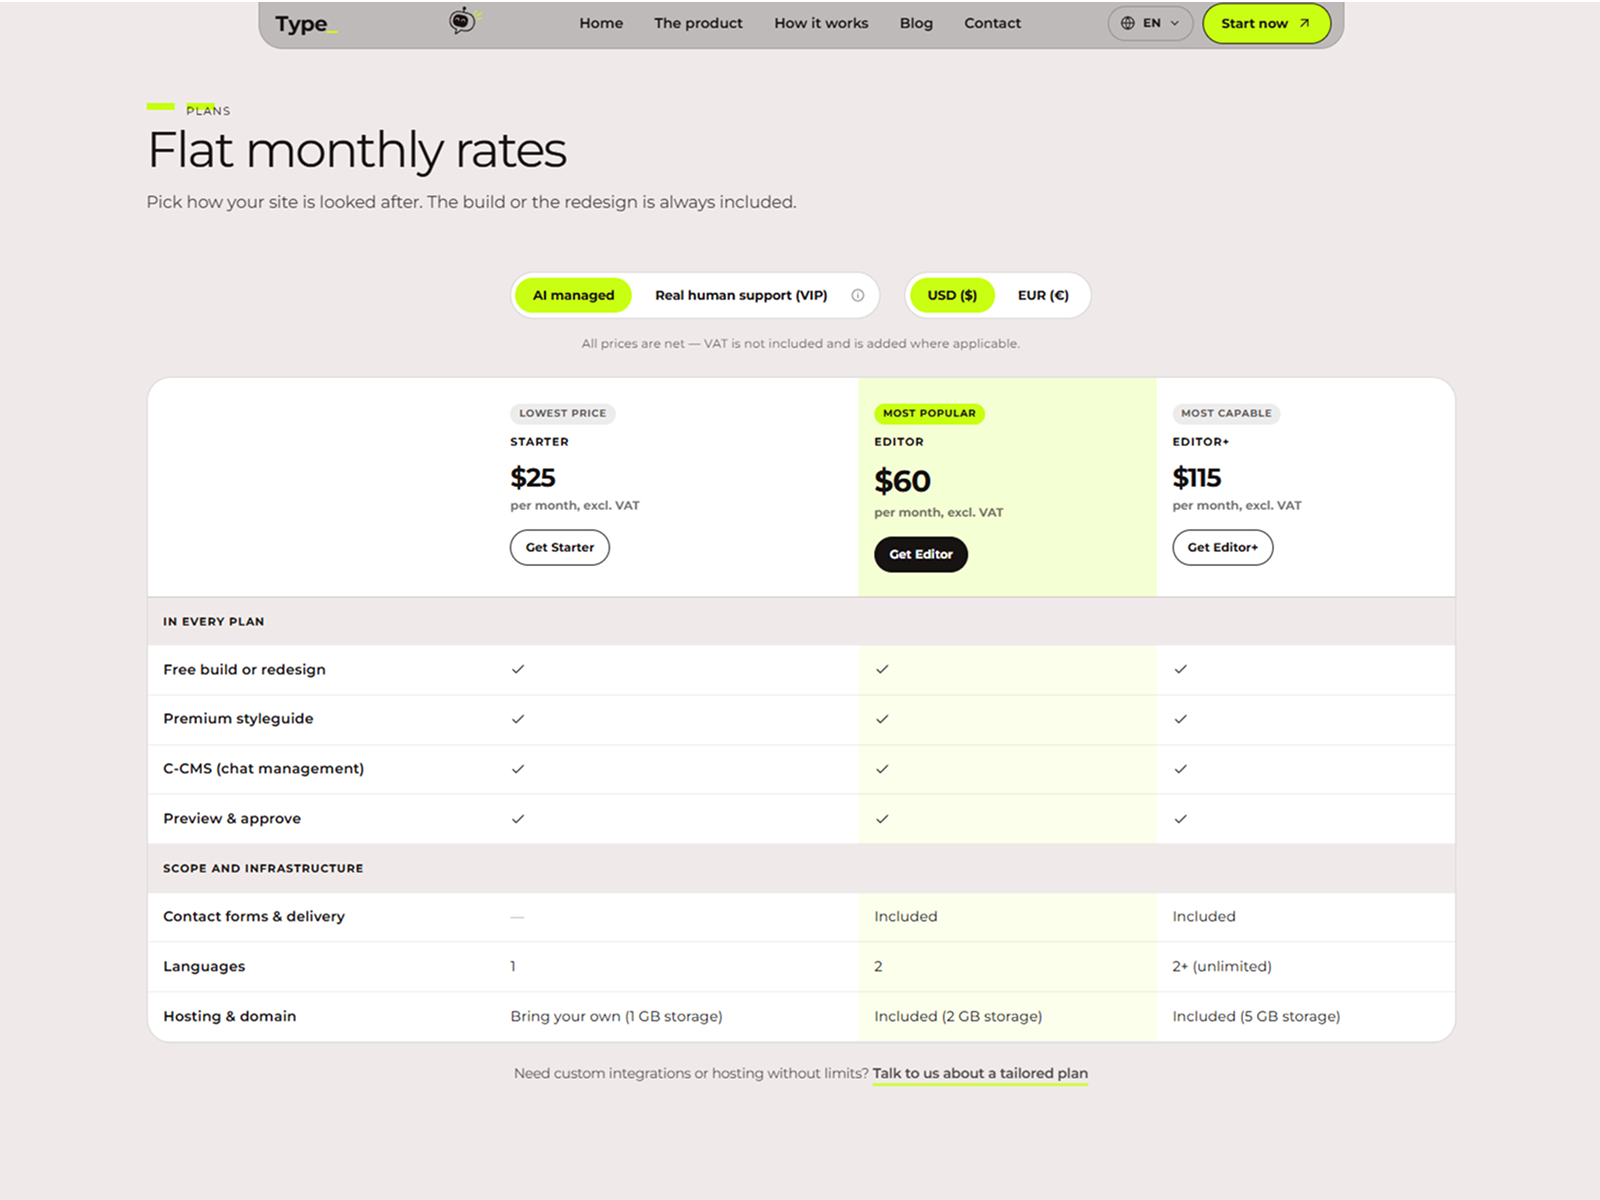The width and height of the screenshot is (1600, 1200).
Task: Click the LOWEST PRICE badge
Action: (x=562, y=413)
